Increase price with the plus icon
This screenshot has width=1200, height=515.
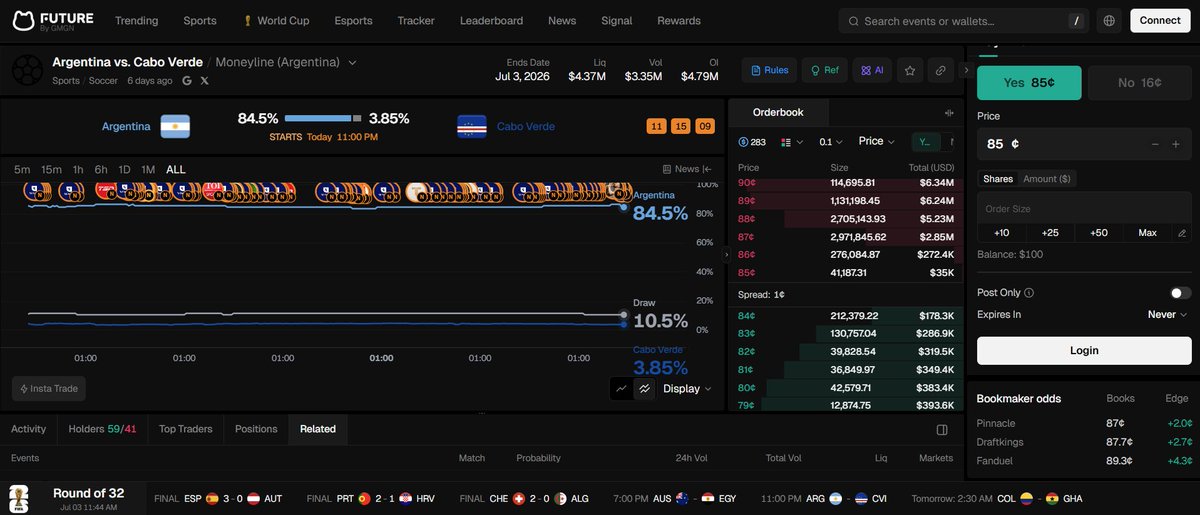(x=1176, y=144)
